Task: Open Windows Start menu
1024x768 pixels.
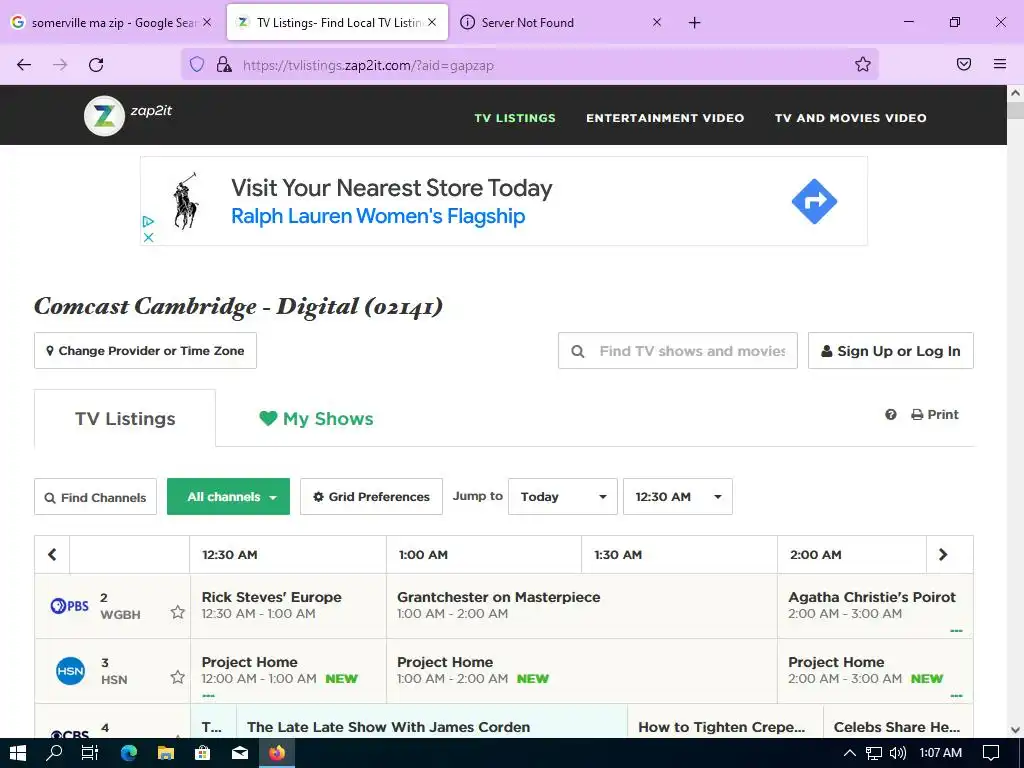Action: (x=18, y=753)
